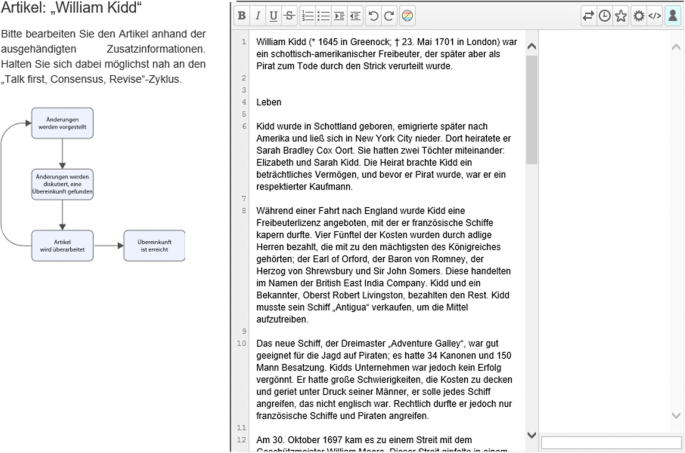Toggle bold formatting
This screenshot has width=685, height=453.
pos(242,16)
